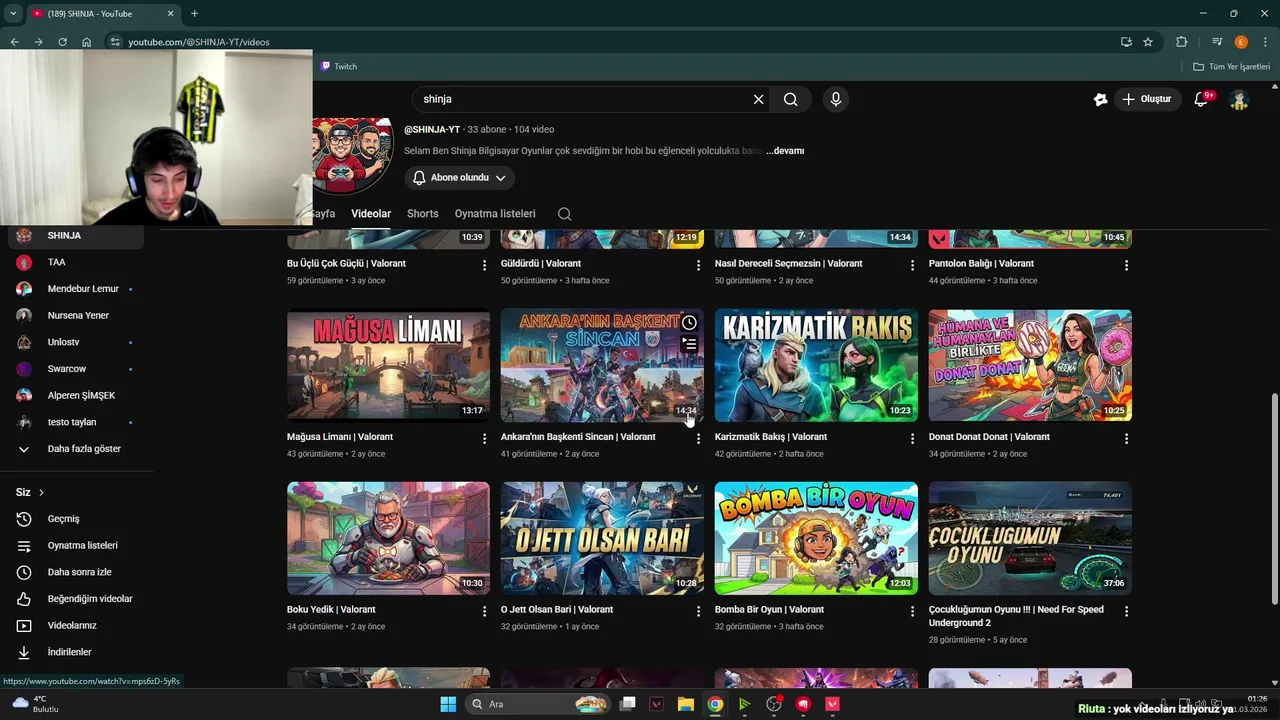The height and width of the screenshot is (720, 1280).
Task: Open the Donat Donat video thumbnail
Action: point(1030,365)
